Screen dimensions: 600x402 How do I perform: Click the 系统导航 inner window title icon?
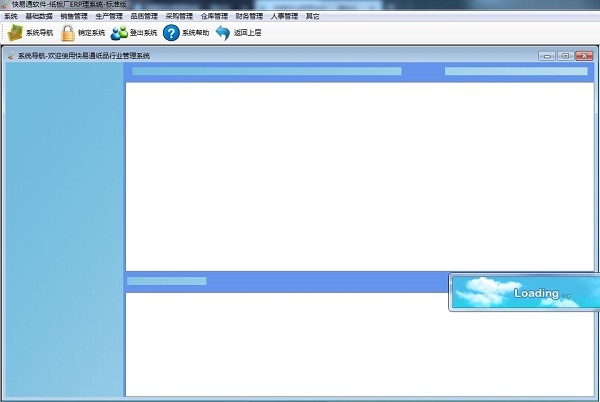tap(11, 56)
